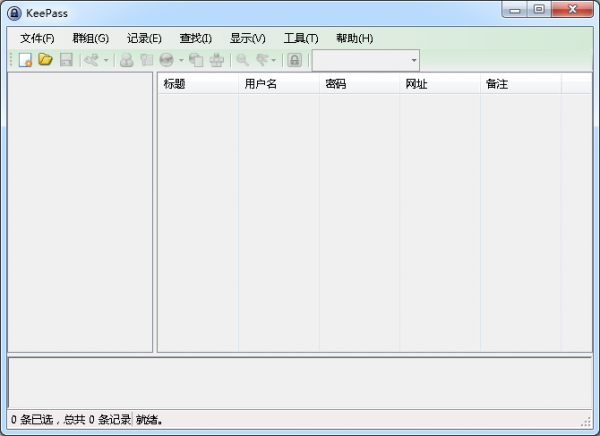Close the KeePass window
Image resolution: width=600 pixels, height=436 pixels.
(572, 9)
